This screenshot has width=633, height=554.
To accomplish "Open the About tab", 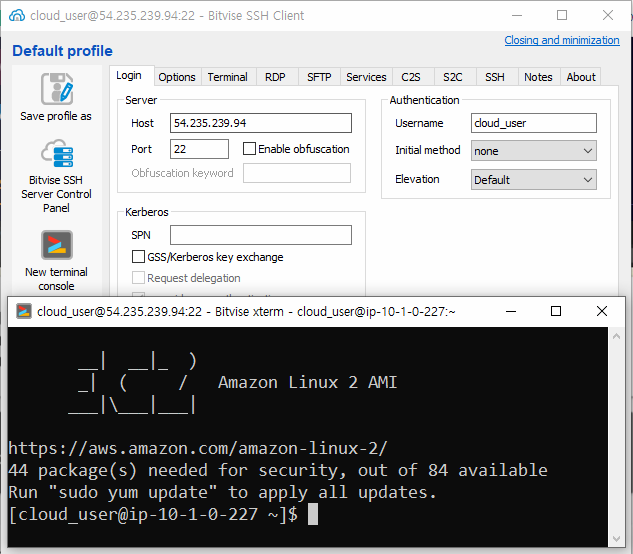I will [x=581, y=77].
